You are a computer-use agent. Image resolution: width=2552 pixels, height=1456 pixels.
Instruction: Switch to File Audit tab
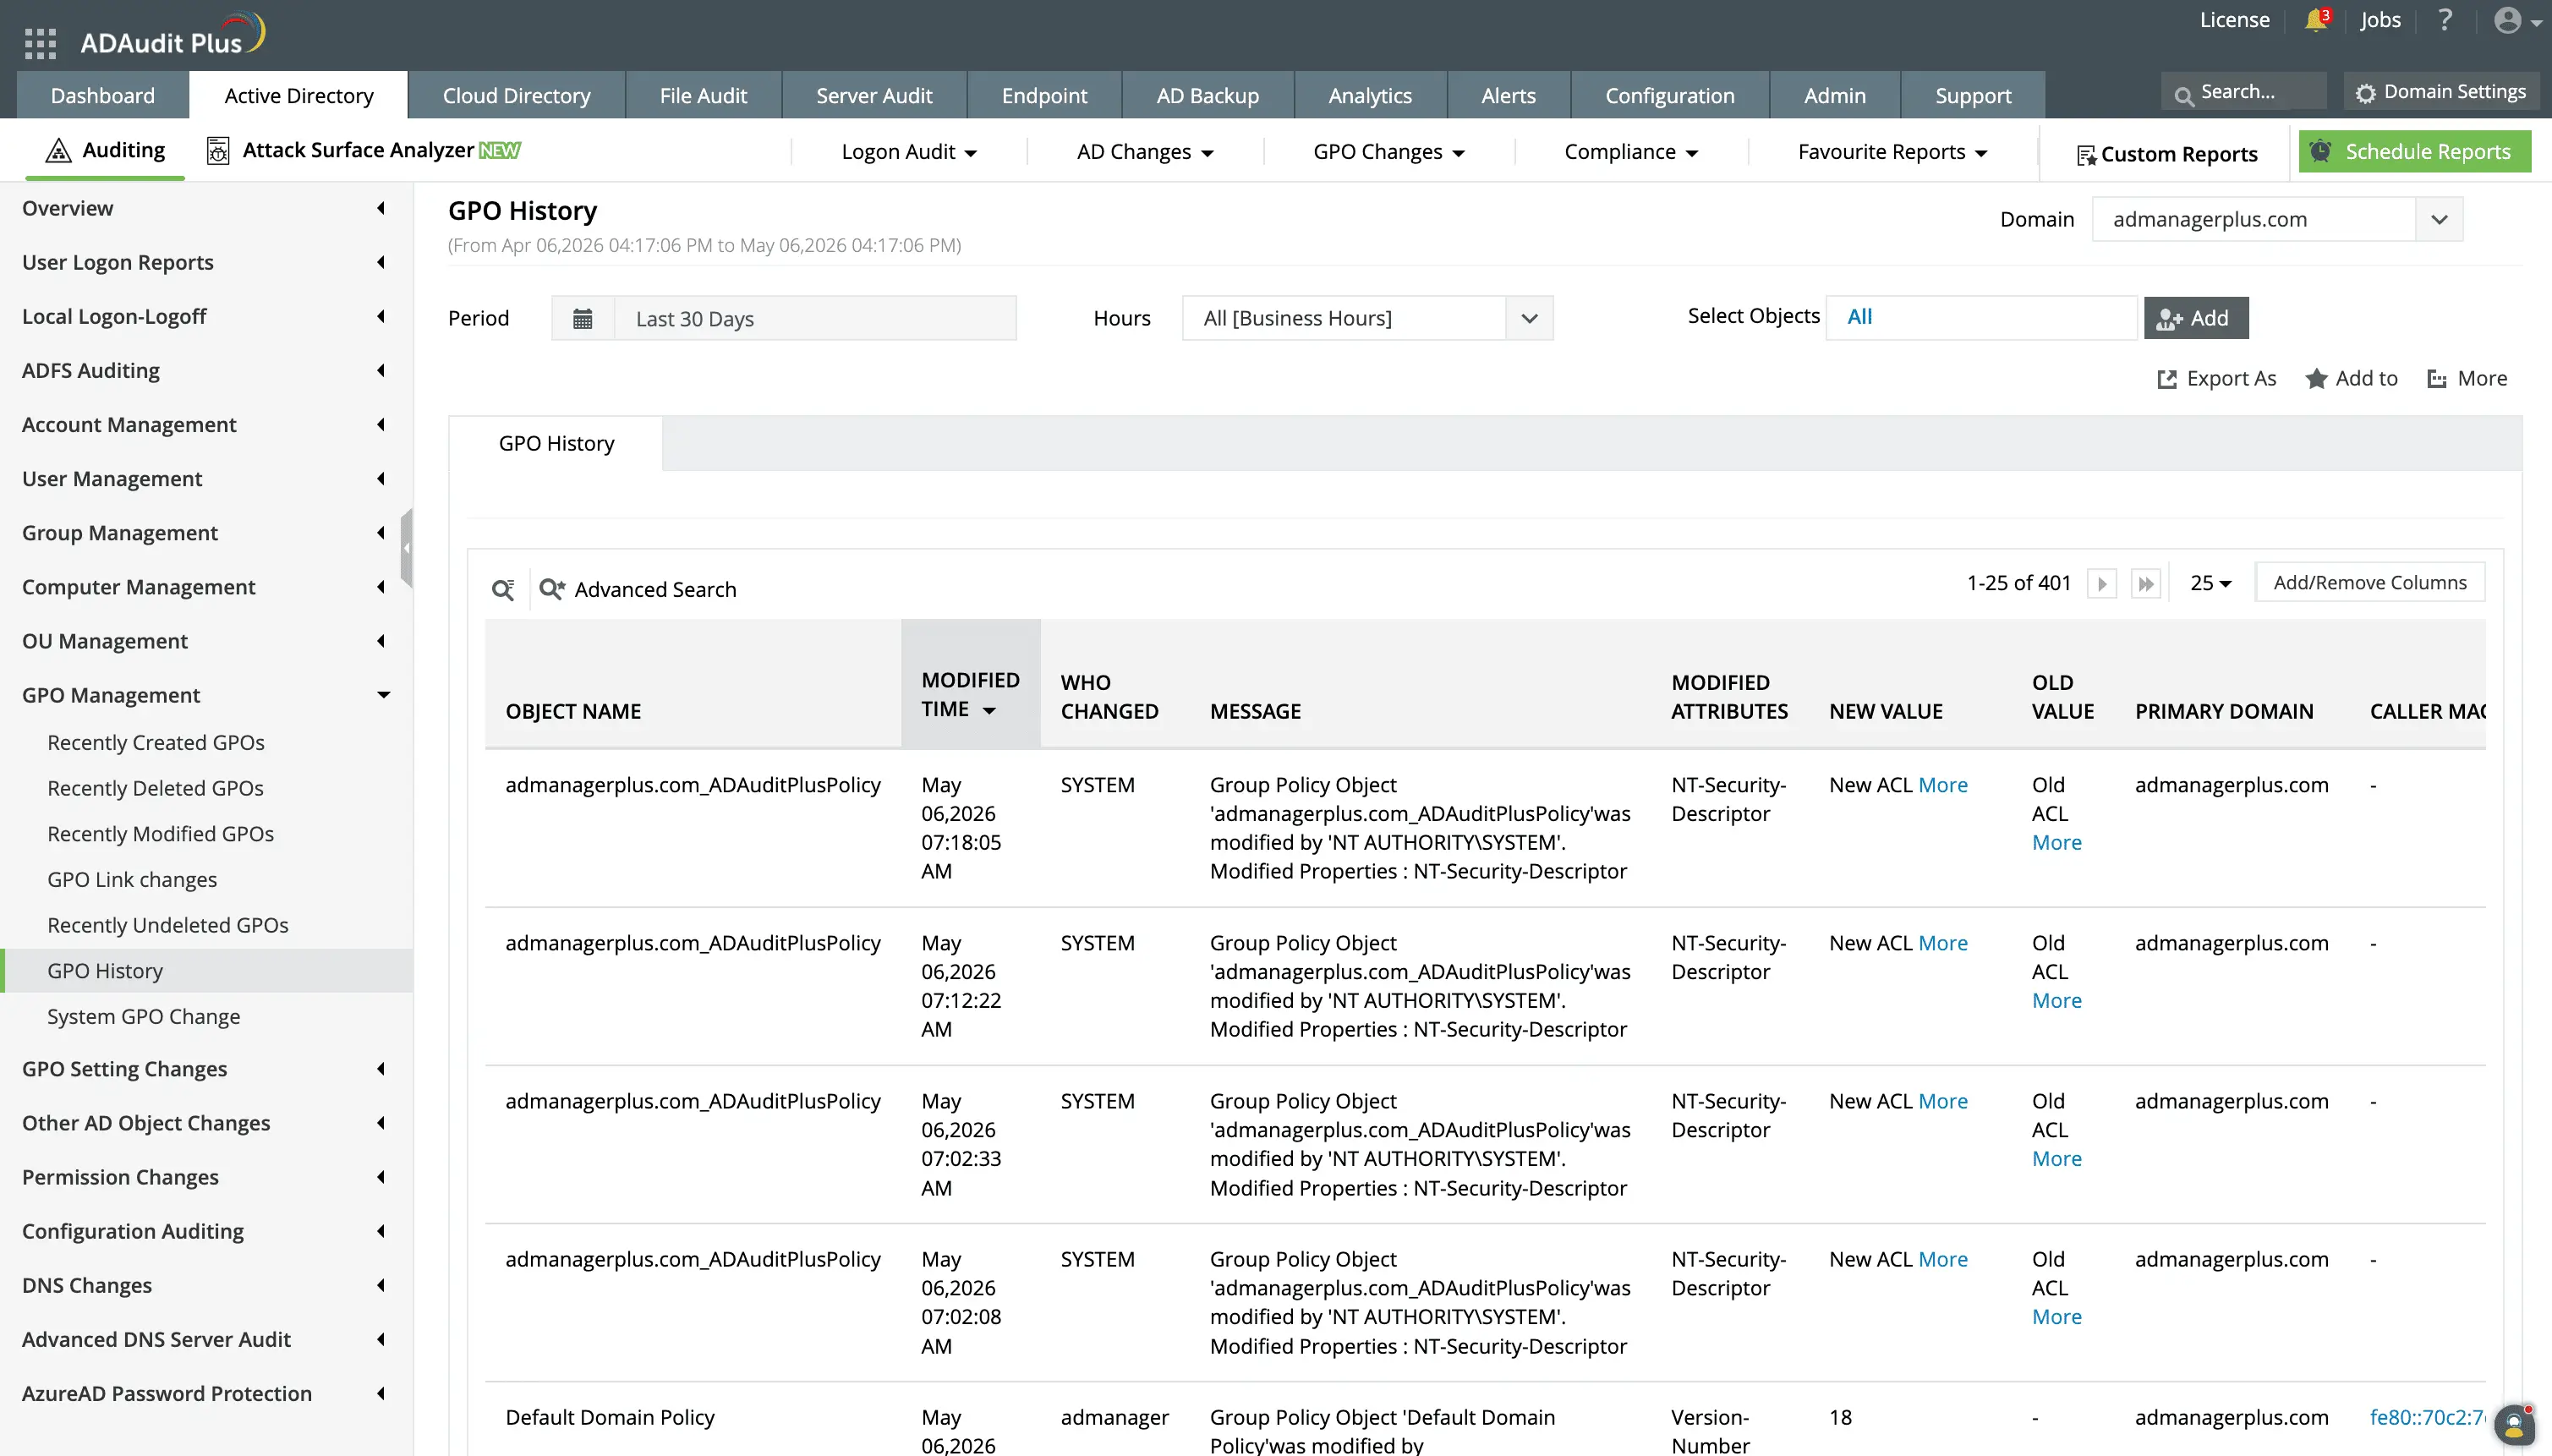click(703, 95)
